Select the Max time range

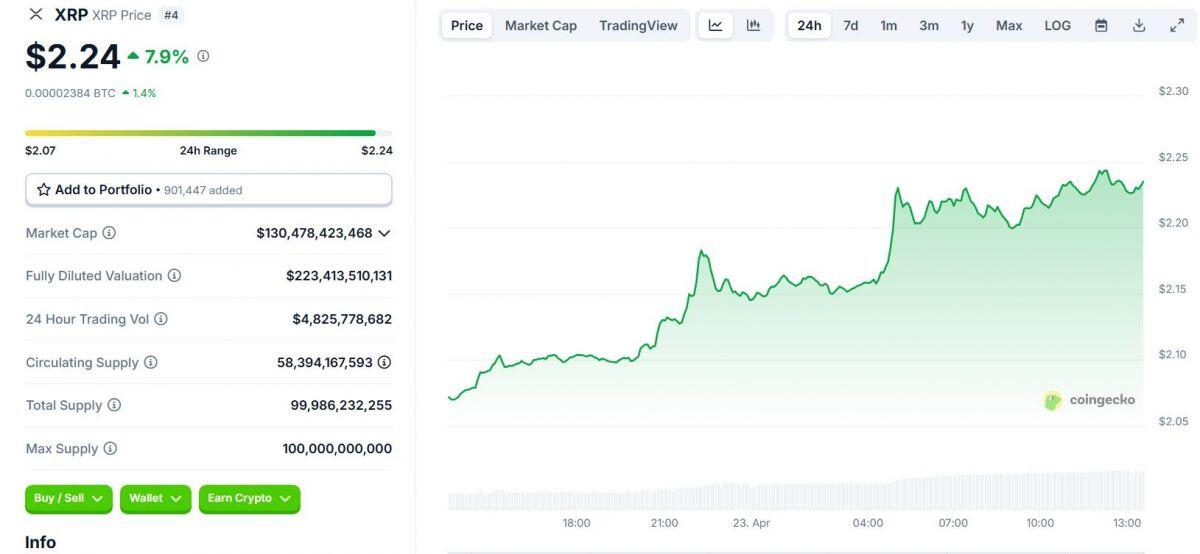(1009, 26)
